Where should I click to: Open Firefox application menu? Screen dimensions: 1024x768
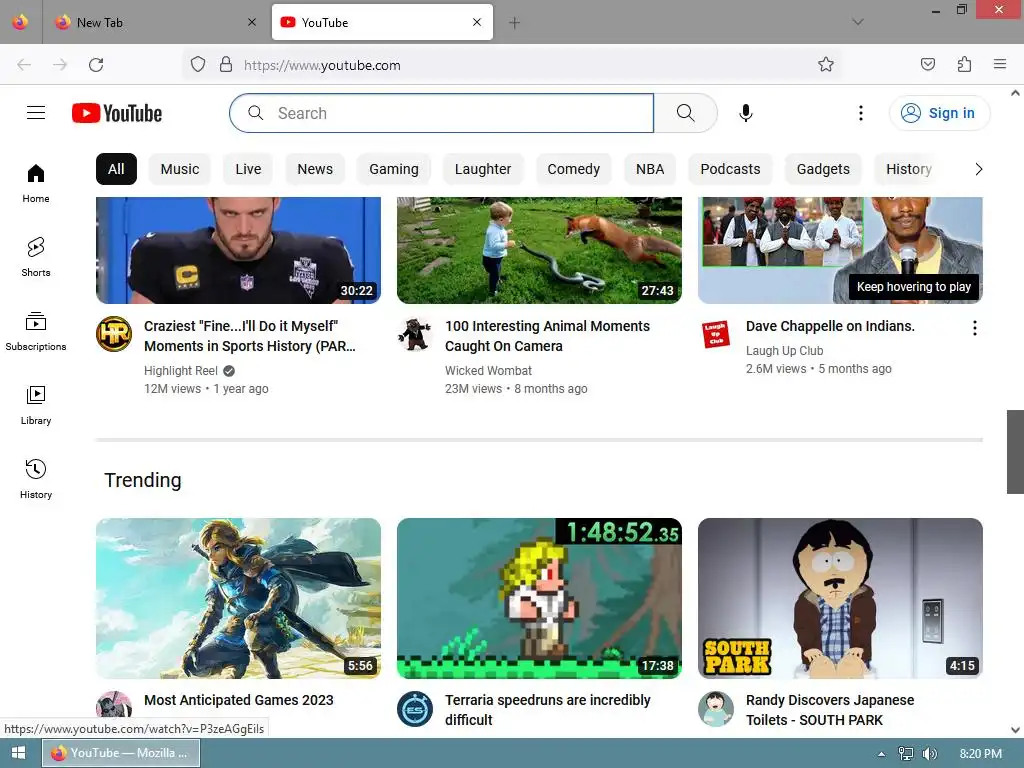pyautogui.click(x=1000, y=64)
